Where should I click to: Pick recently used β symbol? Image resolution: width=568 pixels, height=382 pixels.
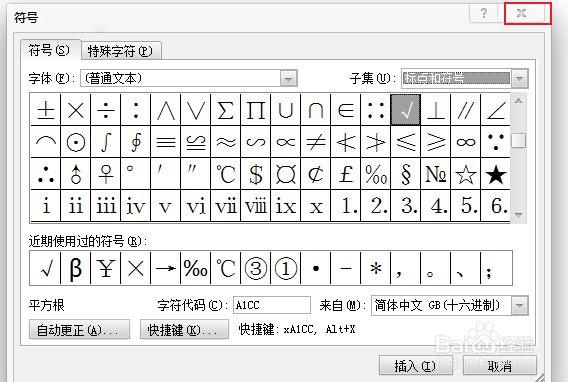76,268
